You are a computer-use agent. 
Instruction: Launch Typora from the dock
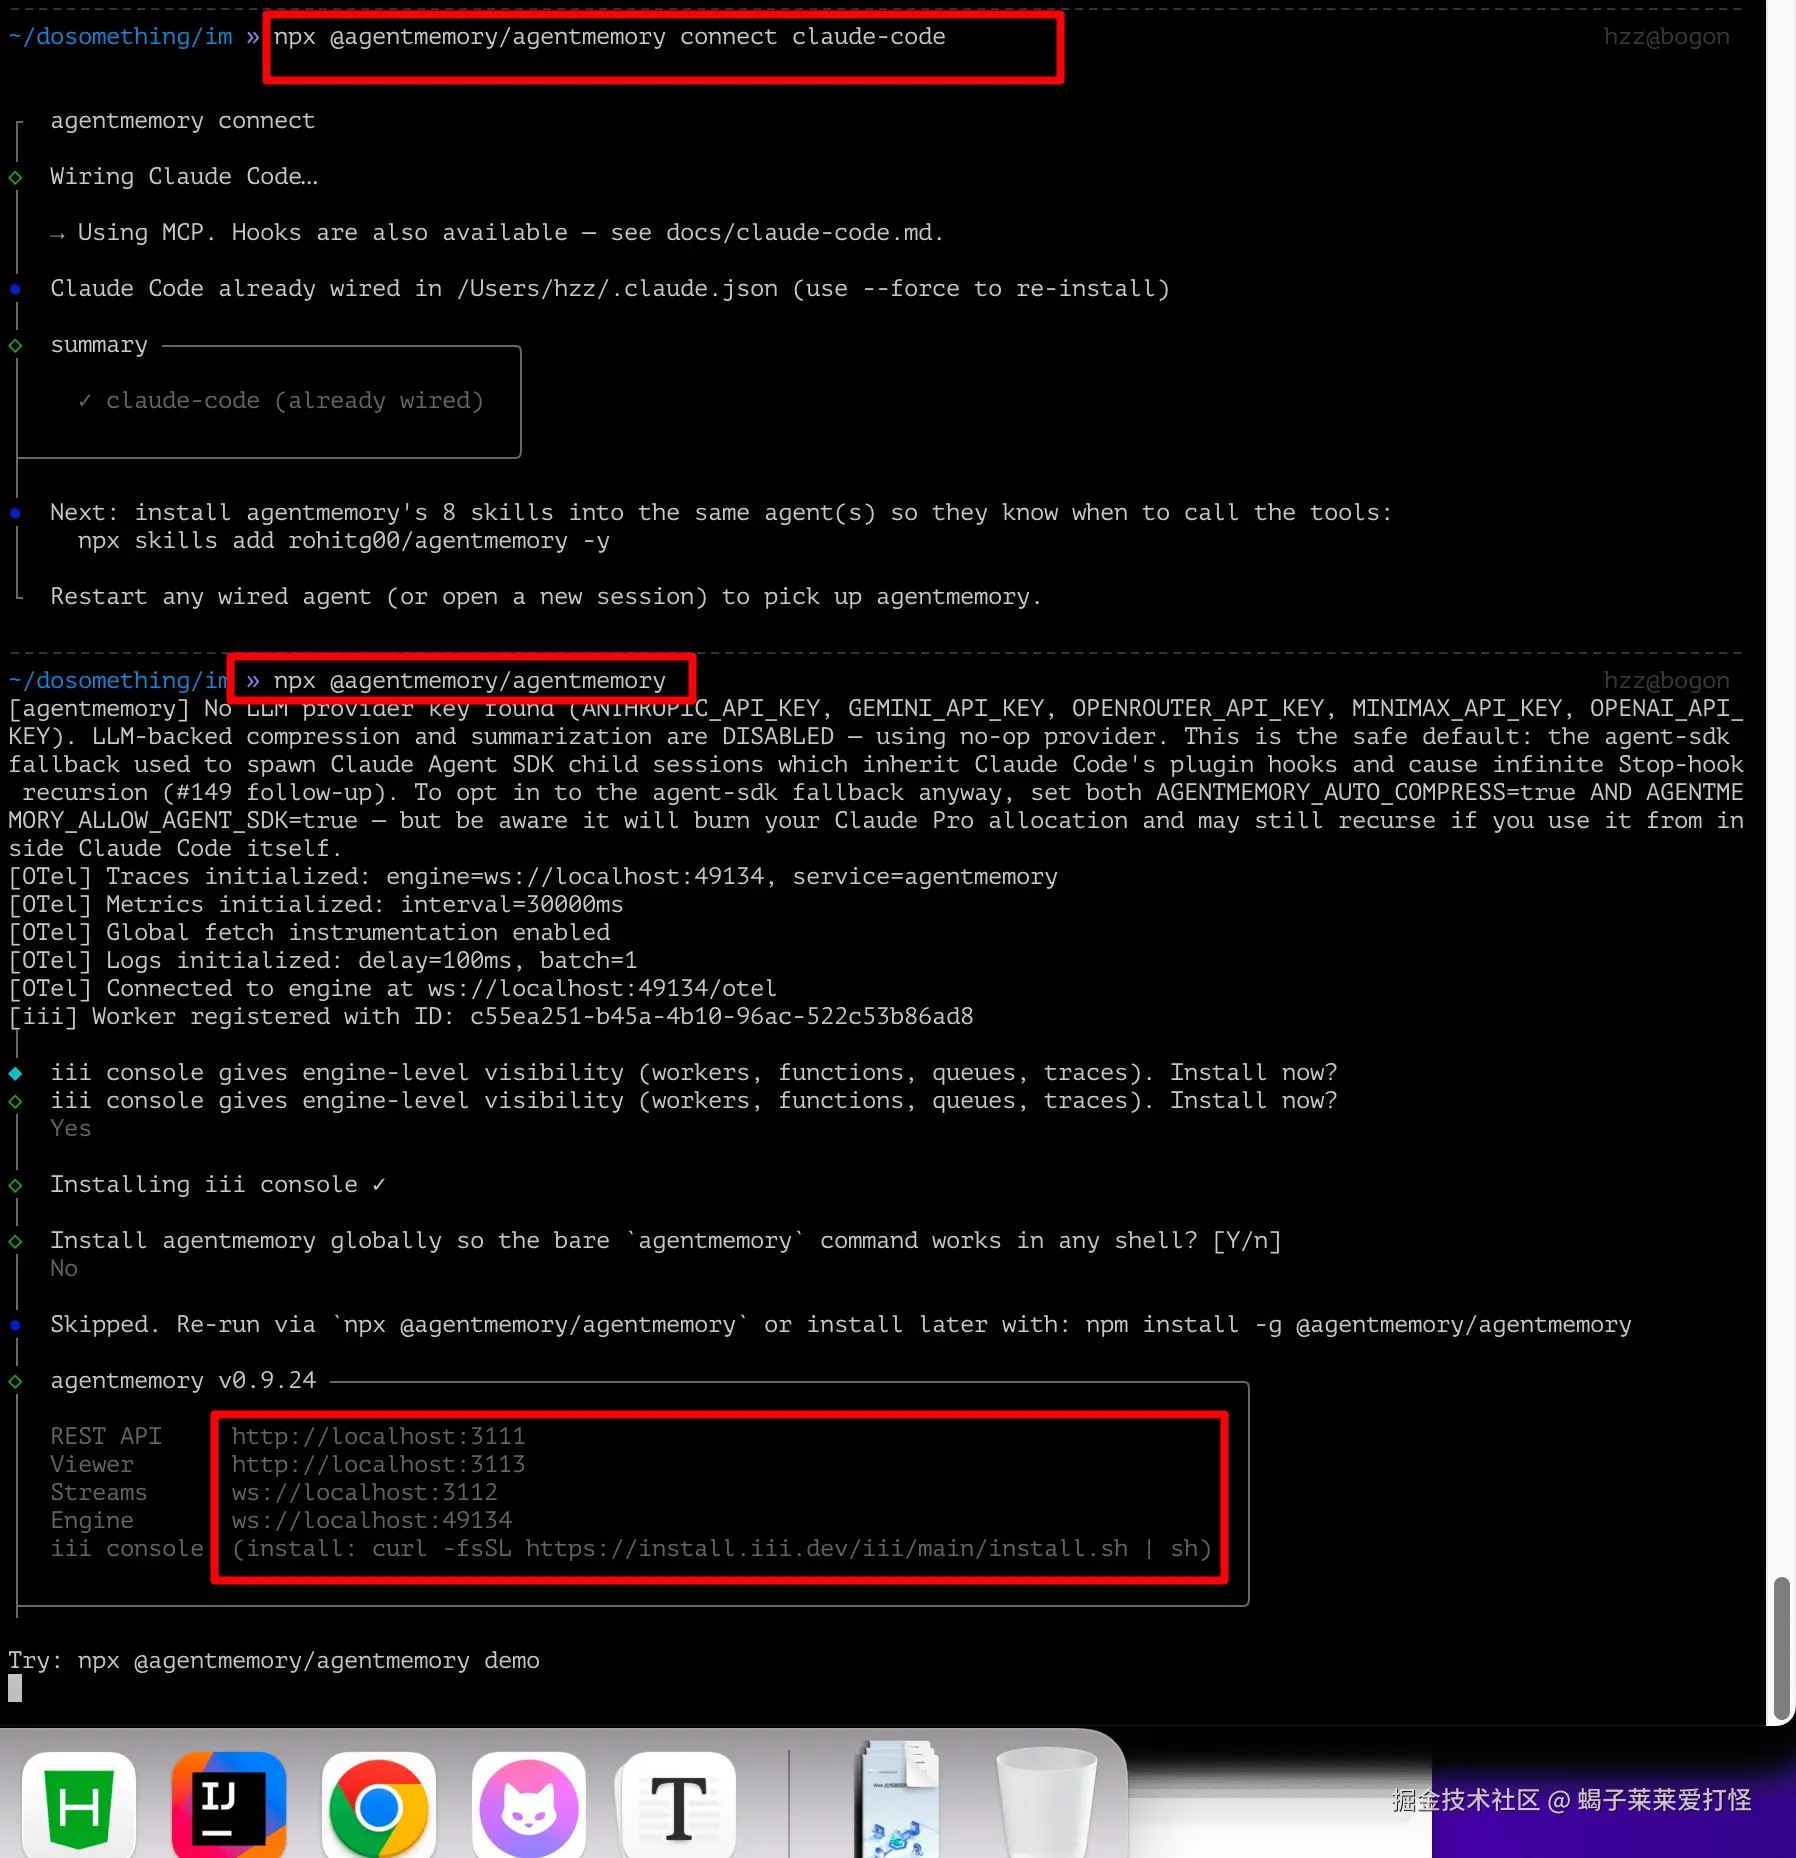click(678, 1806)
